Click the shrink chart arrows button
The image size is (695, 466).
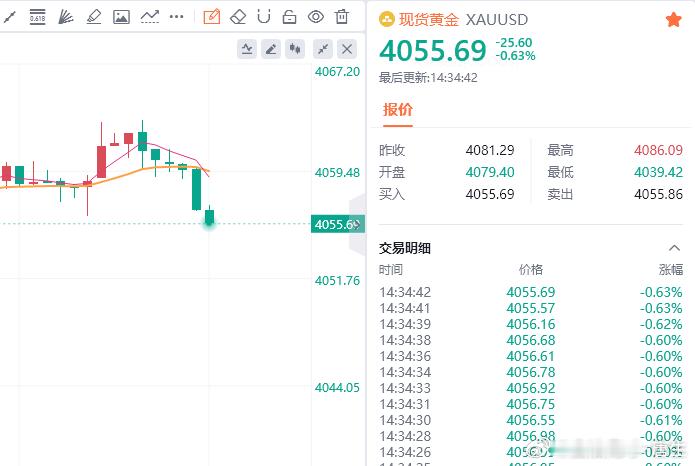point(323,49)
